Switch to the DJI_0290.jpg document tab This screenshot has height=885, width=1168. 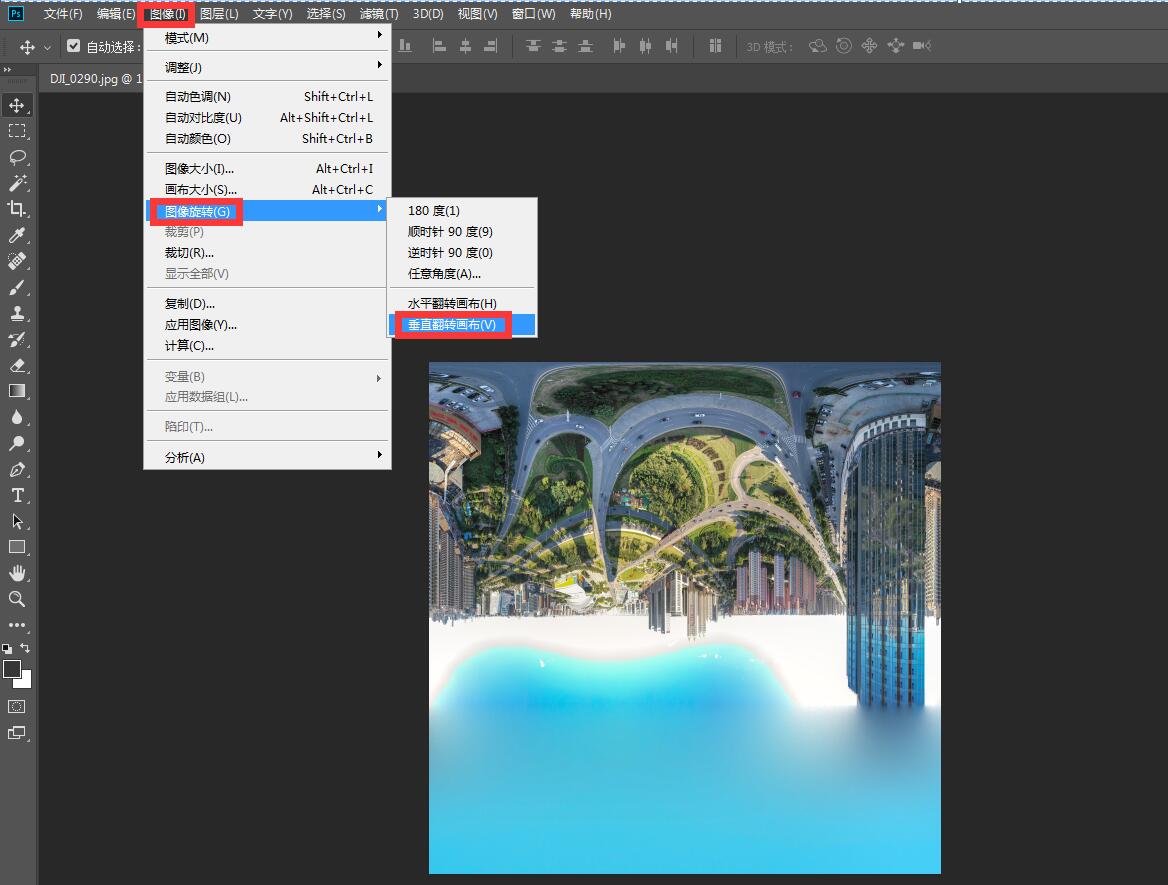pos(93,78)
